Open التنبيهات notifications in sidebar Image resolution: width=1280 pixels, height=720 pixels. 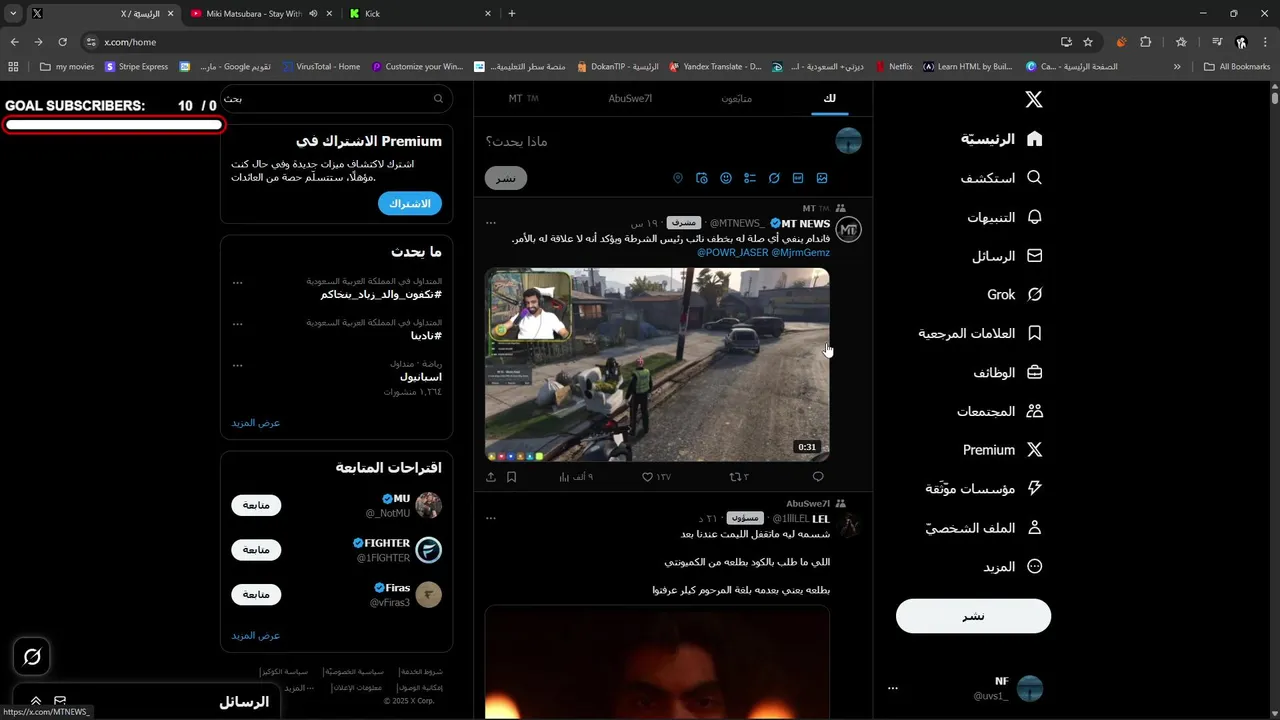(x=1005, y=217)
